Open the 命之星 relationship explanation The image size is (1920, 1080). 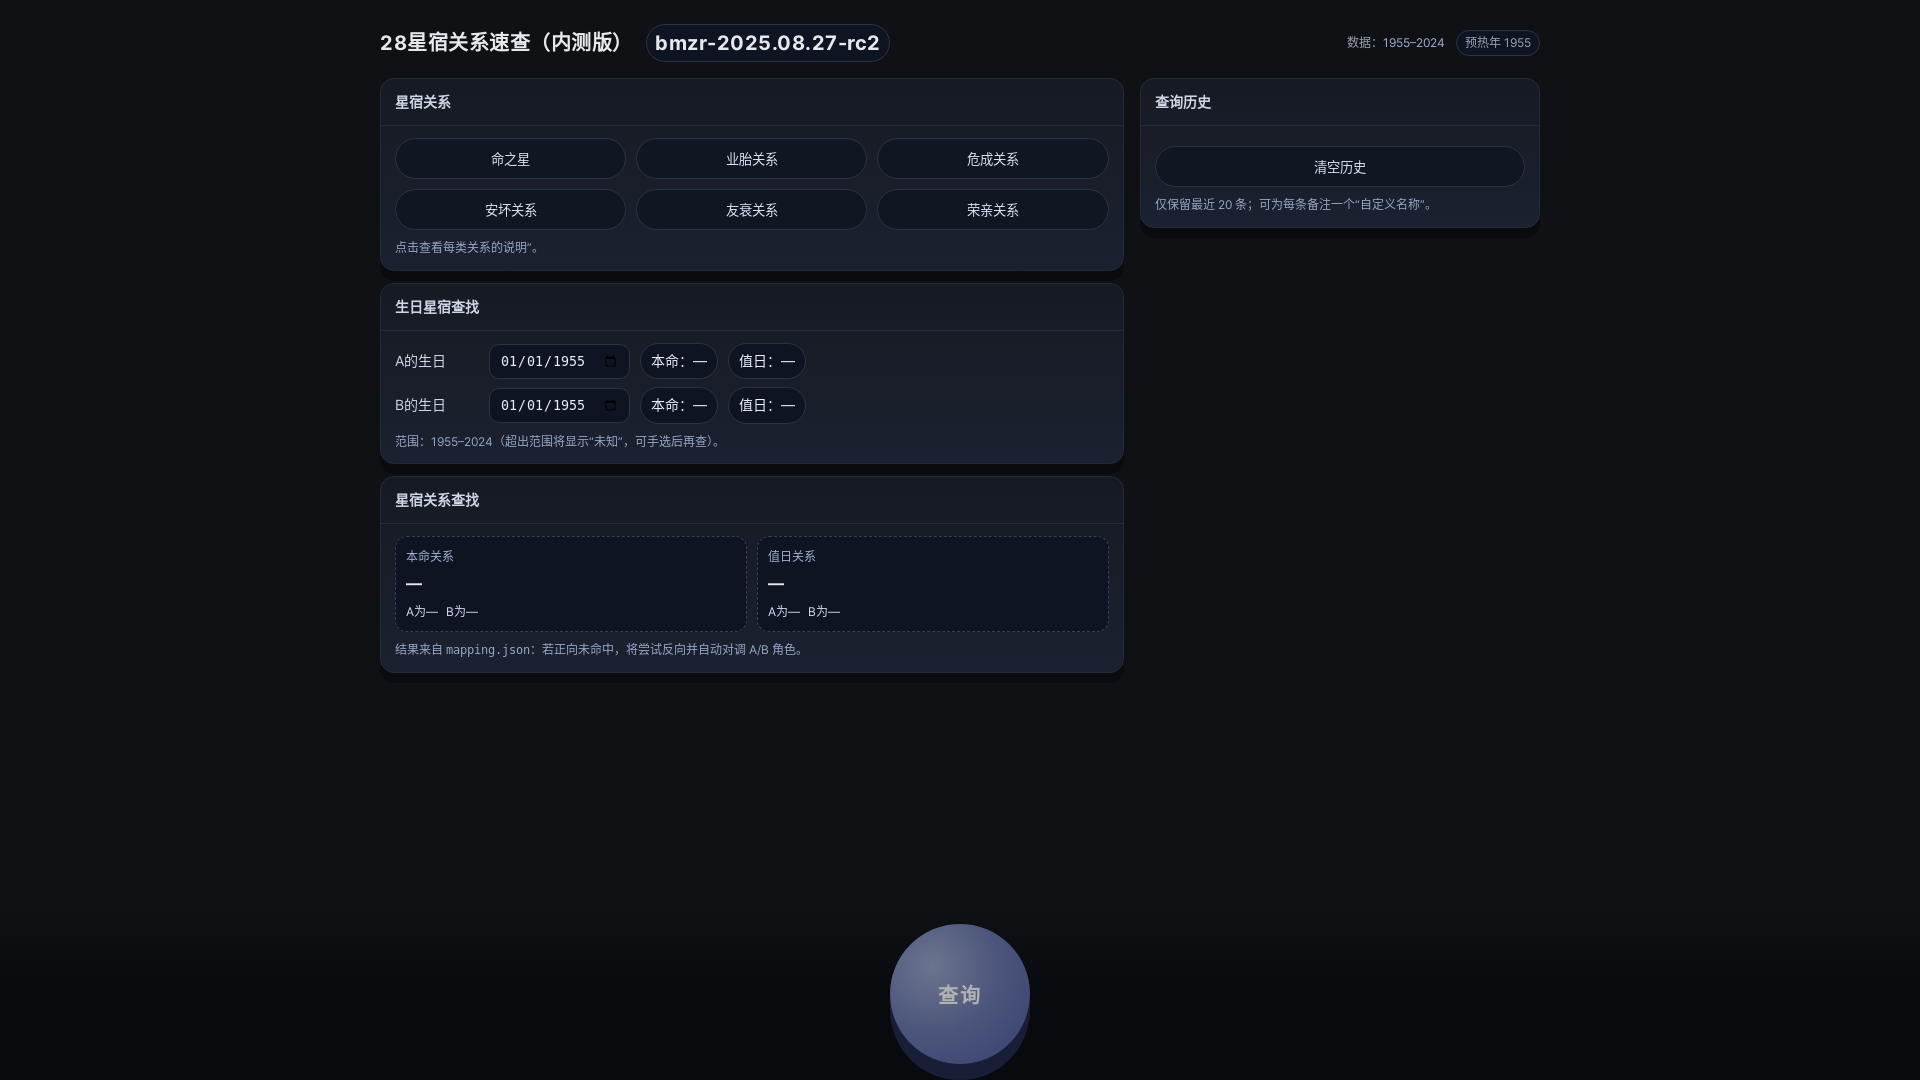510,159
